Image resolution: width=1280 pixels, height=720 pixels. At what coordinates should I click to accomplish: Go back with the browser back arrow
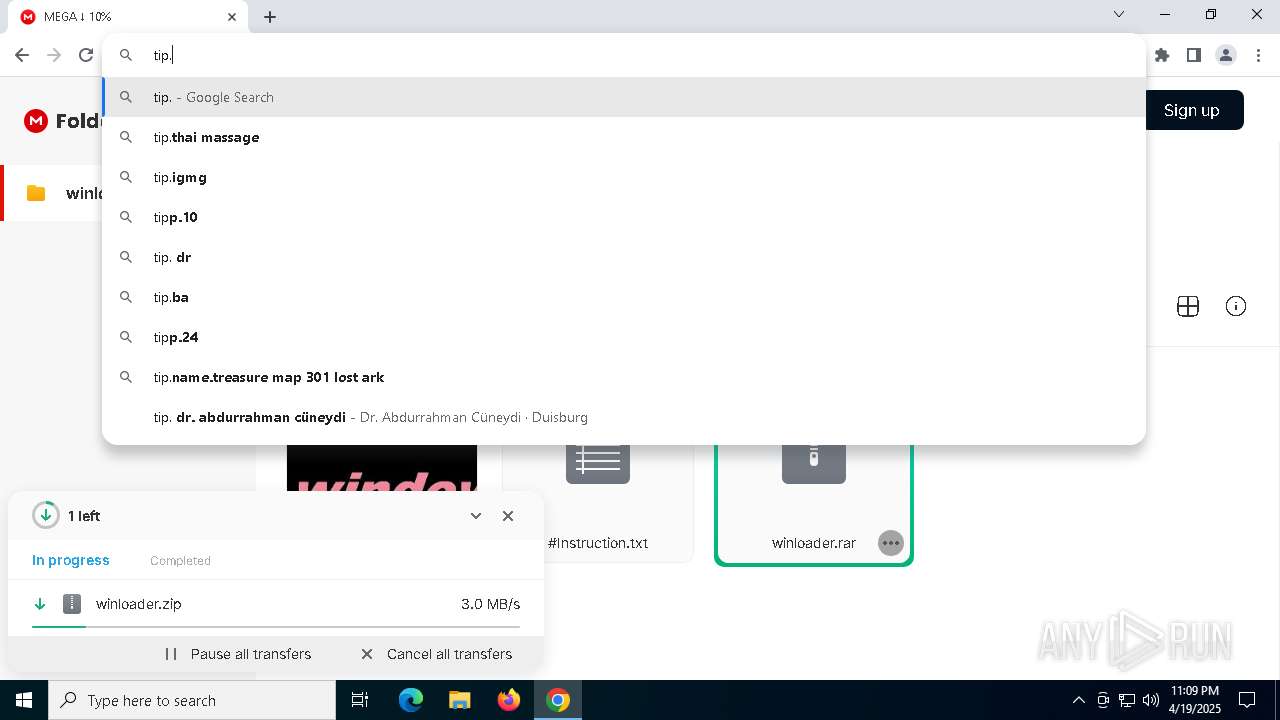(x=22, y=55)
